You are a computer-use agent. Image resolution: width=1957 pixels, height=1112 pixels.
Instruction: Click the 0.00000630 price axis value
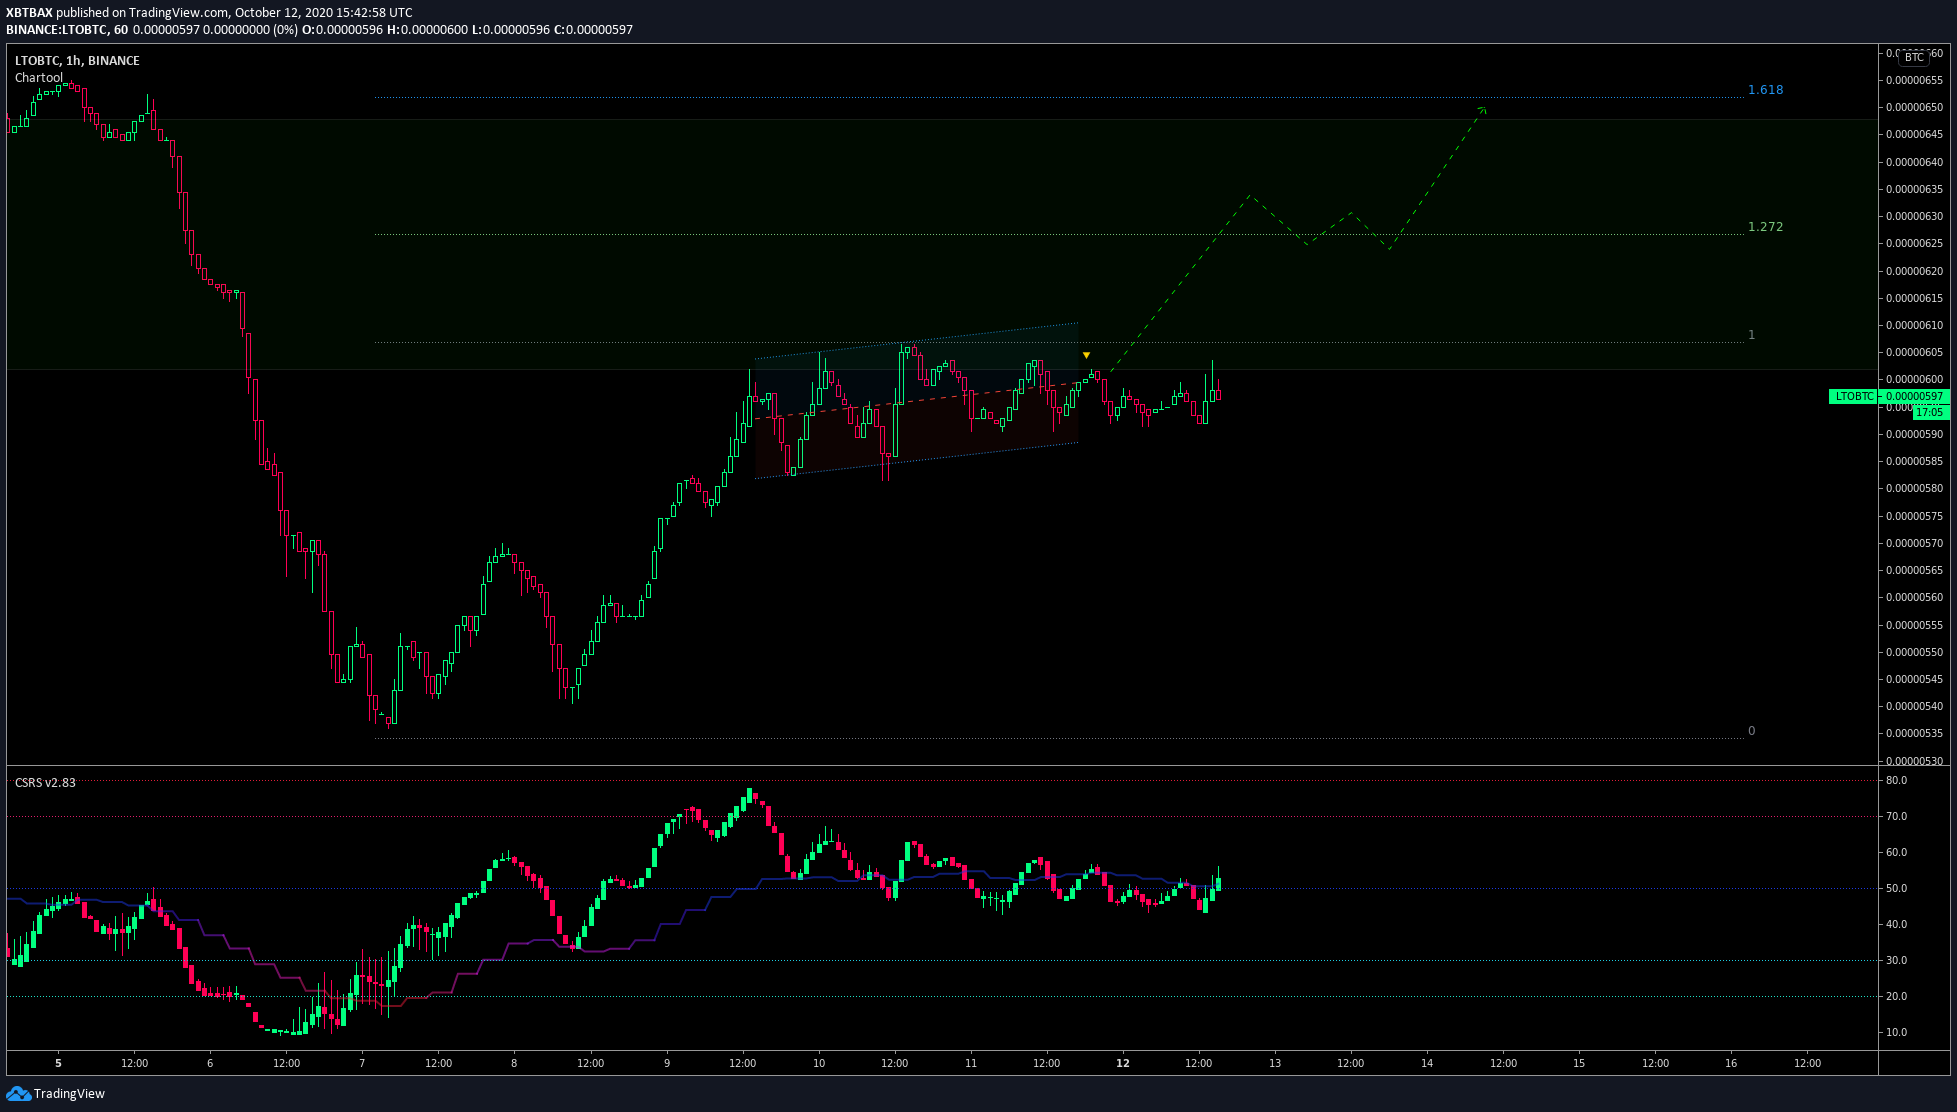click(1914, 216)
